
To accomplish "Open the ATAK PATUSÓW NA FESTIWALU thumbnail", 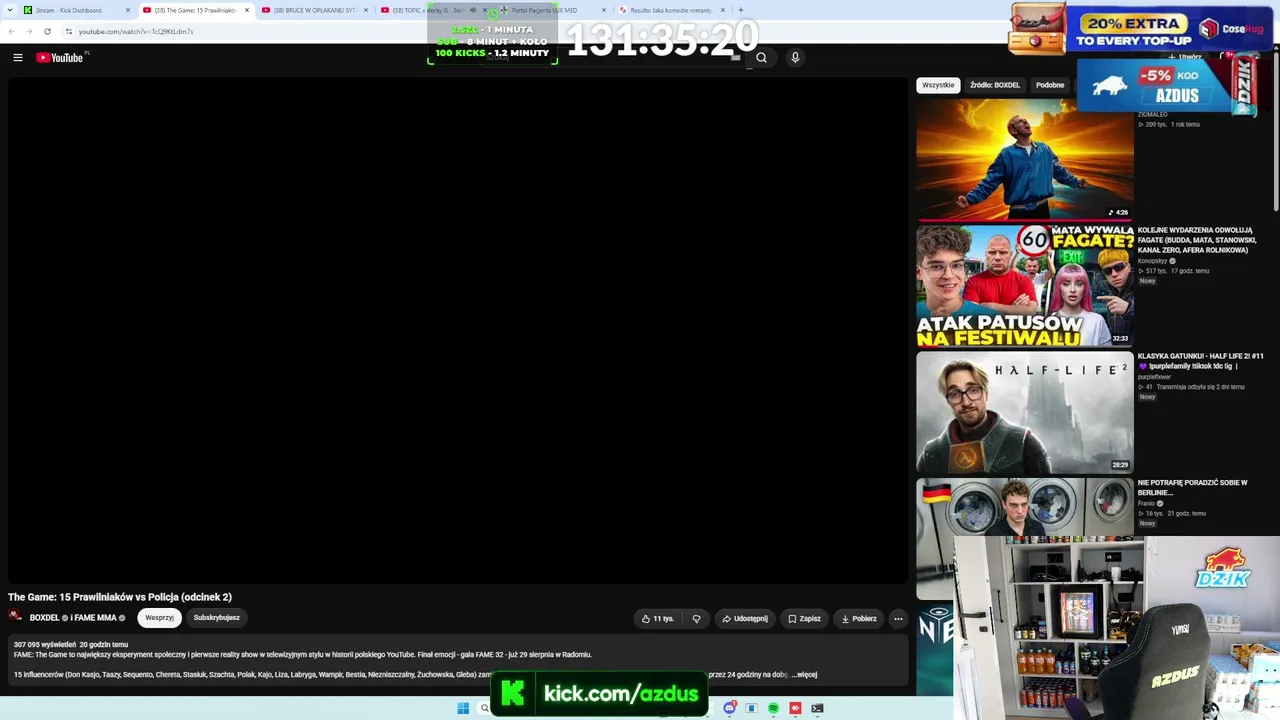I will (x=1025, y=286).
